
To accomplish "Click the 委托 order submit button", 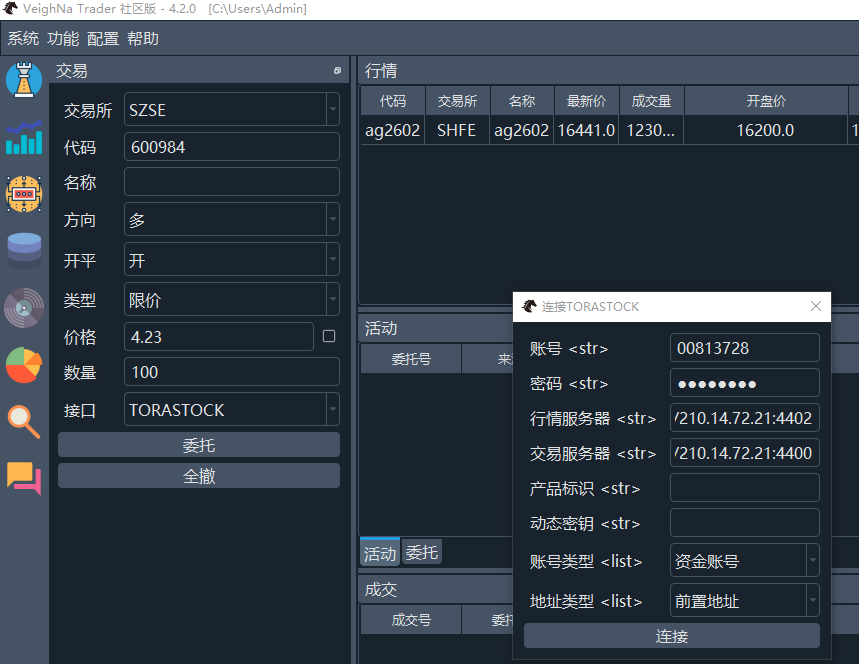I will [x=199, y=445].
